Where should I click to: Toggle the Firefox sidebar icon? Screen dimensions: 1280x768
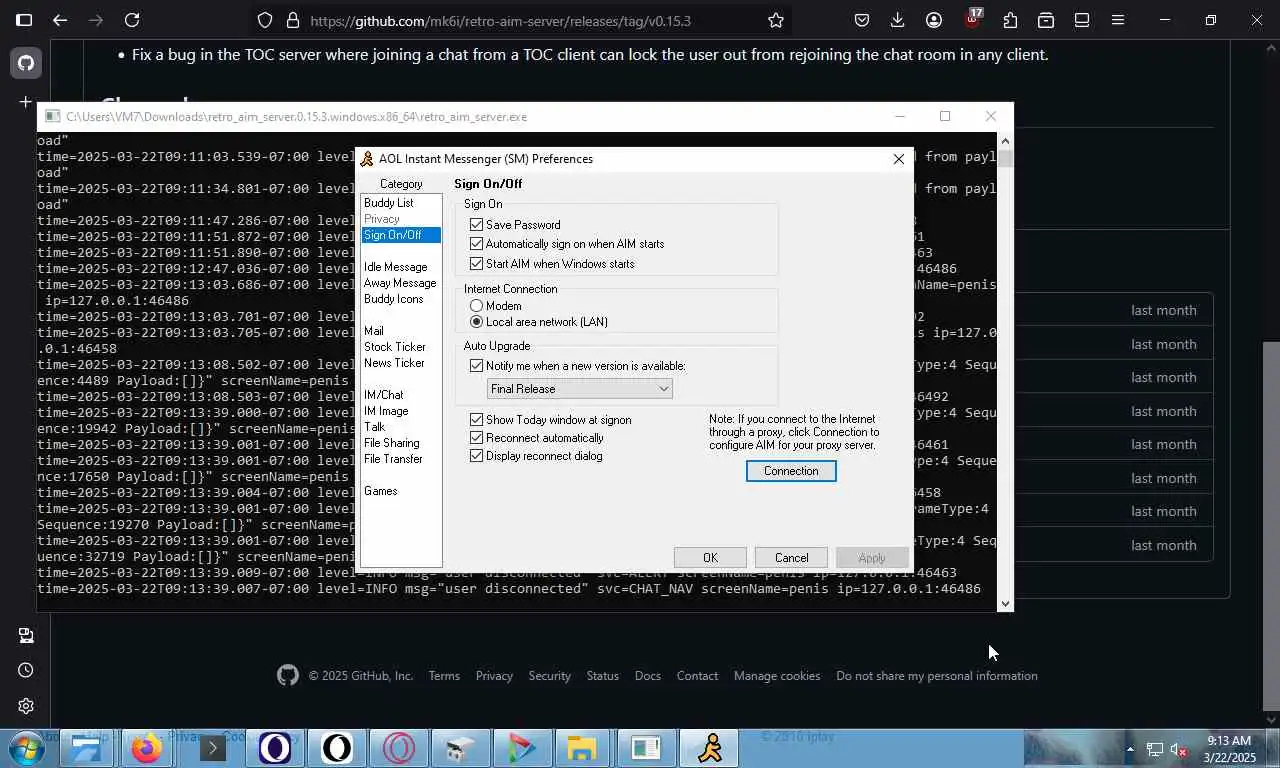click(x=24, y=20)
